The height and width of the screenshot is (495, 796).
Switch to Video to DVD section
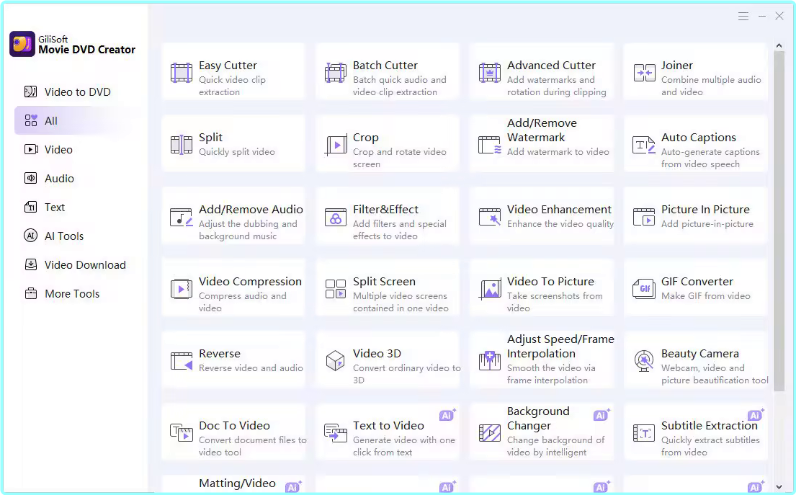68,92
